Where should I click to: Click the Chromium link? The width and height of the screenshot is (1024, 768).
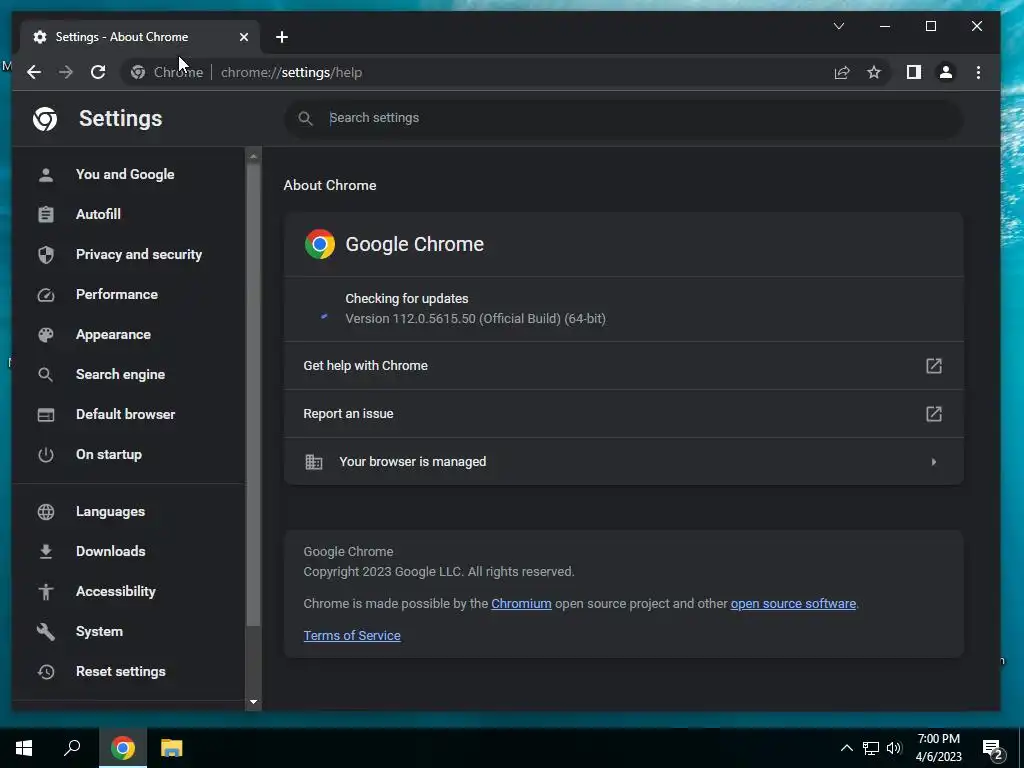[521, 603]
